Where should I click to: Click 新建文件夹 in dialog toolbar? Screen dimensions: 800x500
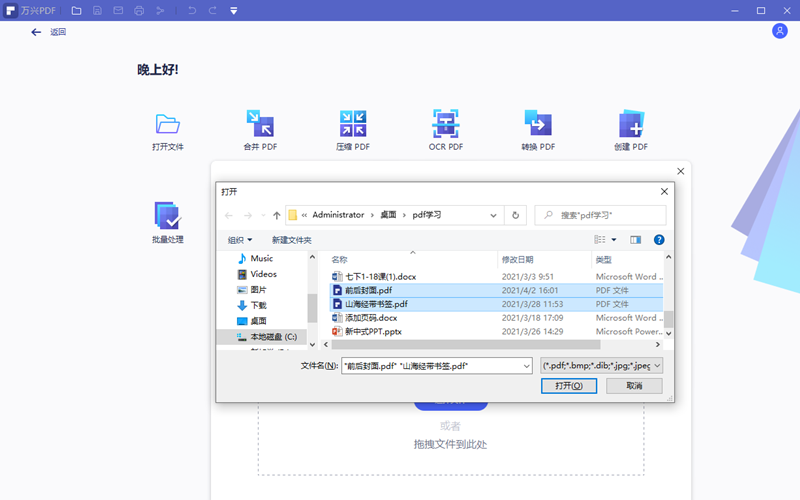click(292, 240)
